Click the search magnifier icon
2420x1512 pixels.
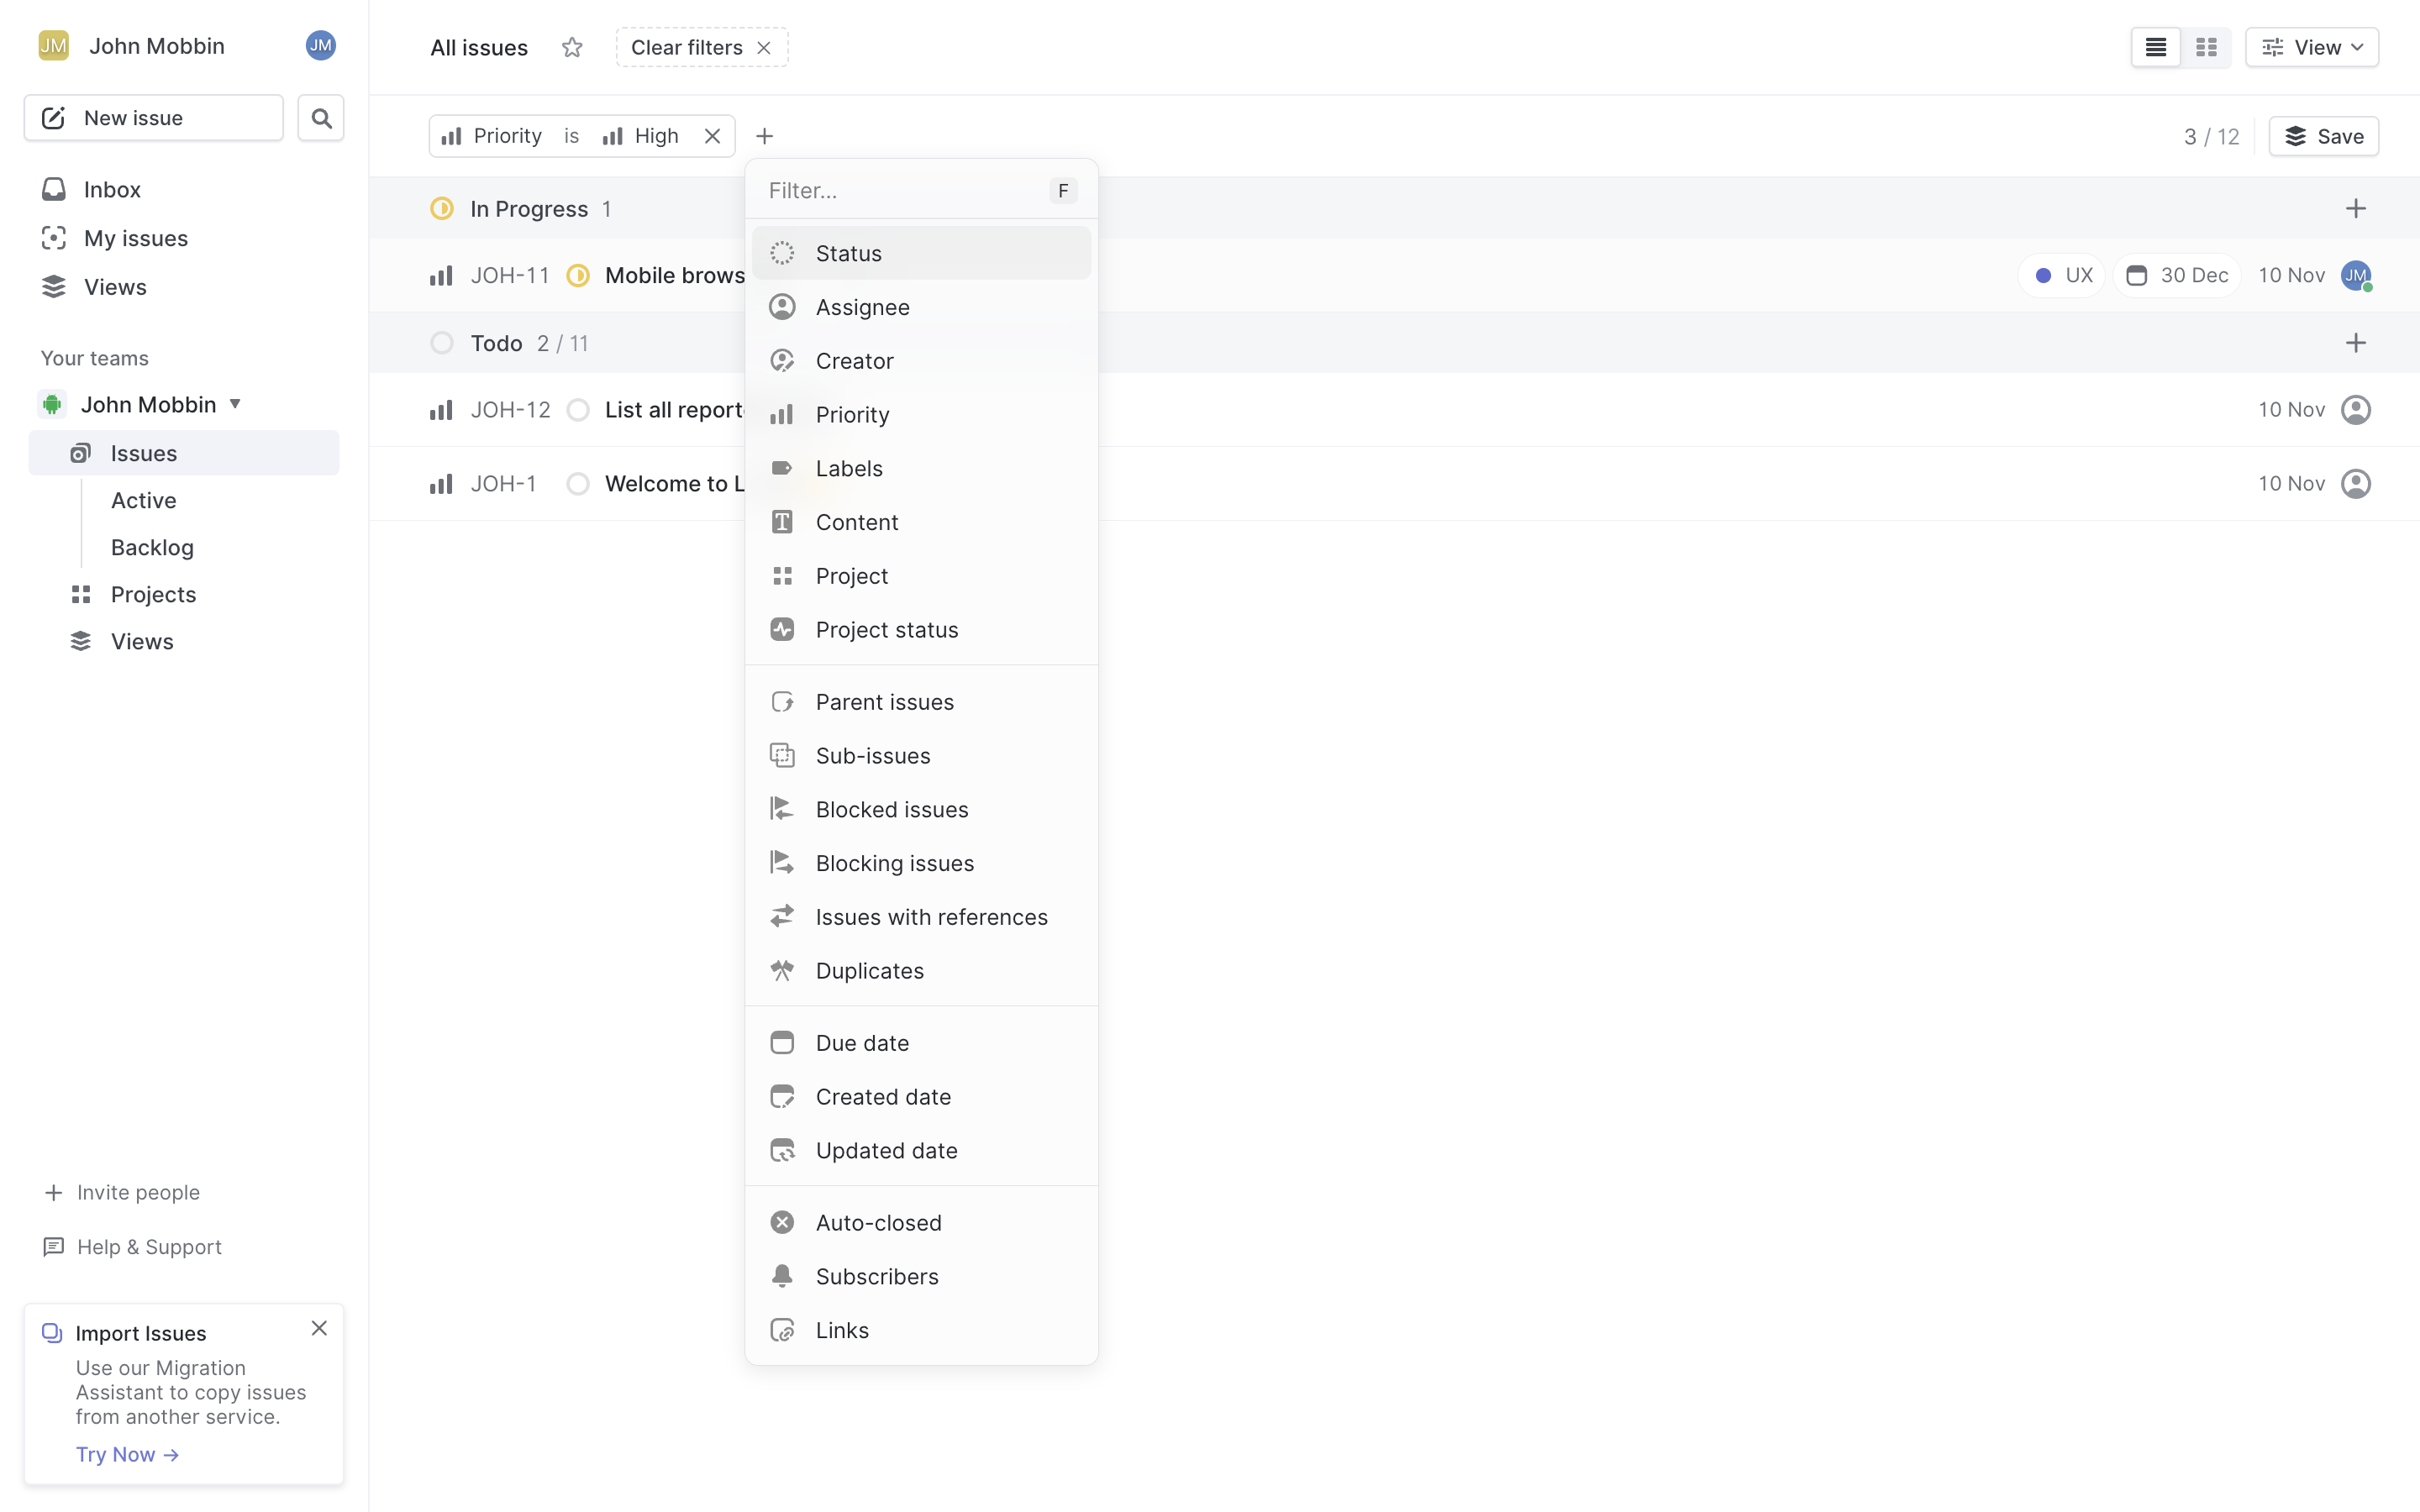coord(321,118)
